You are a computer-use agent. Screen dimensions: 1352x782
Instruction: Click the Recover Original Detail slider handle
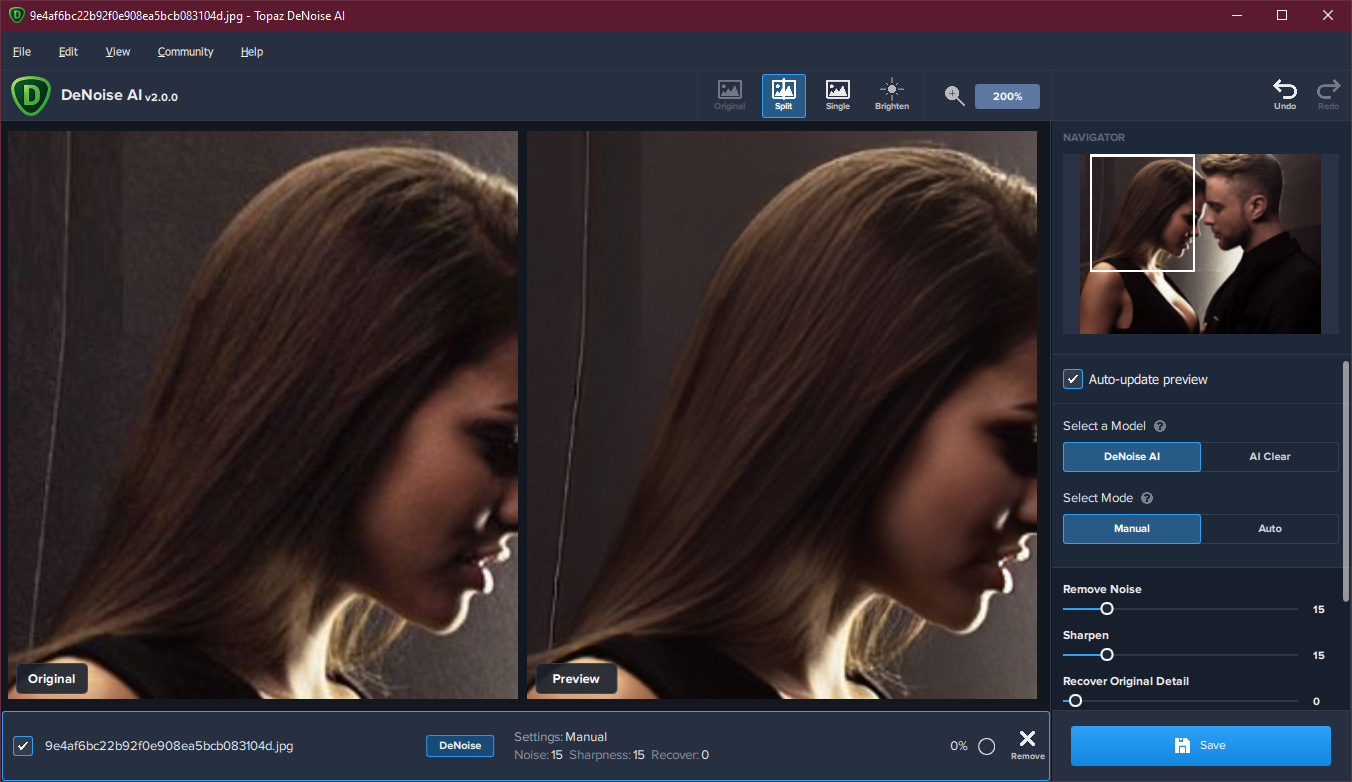coord(1075,701)
